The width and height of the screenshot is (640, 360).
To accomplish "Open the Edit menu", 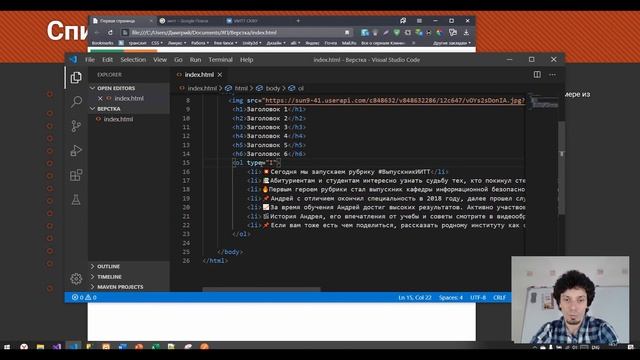I will click(x=107, y=60).
